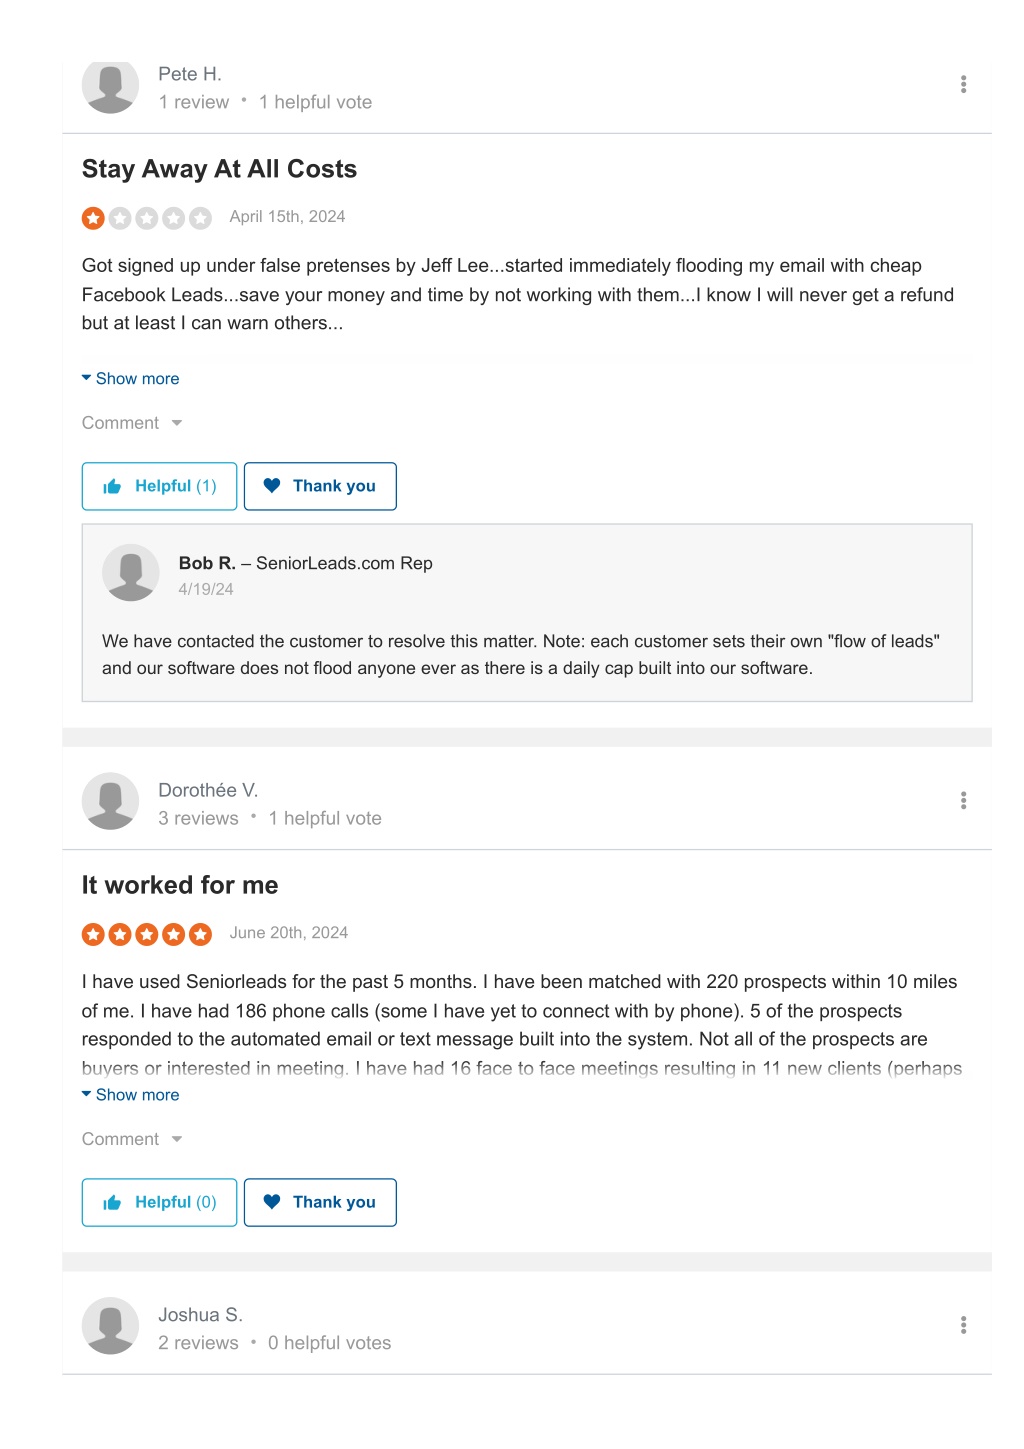Open the options menu for Pete H.'s review
The image size is (1024, 1449).
(x=963, y=84)
